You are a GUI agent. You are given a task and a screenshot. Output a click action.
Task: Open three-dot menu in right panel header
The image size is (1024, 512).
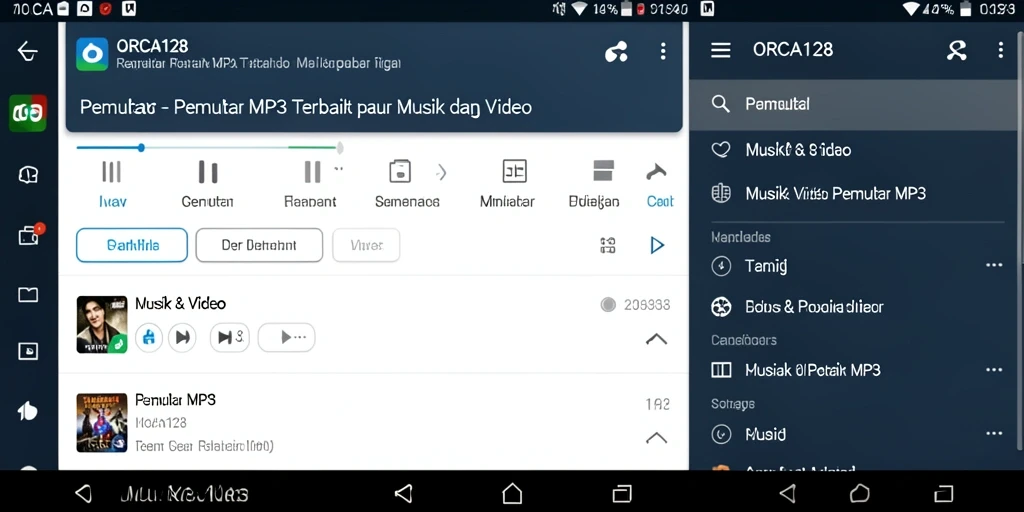point(1000,50)
